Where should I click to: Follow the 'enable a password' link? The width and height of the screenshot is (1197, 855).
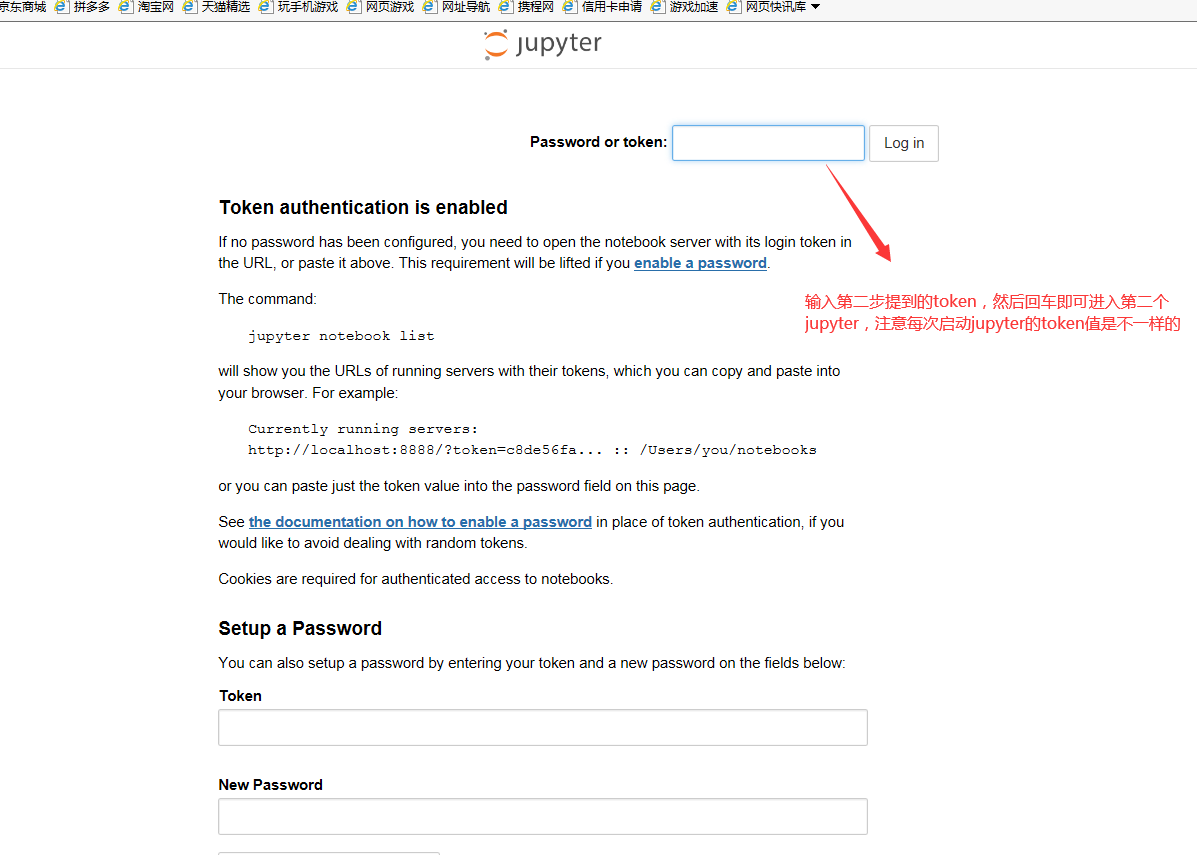(700, 263)
